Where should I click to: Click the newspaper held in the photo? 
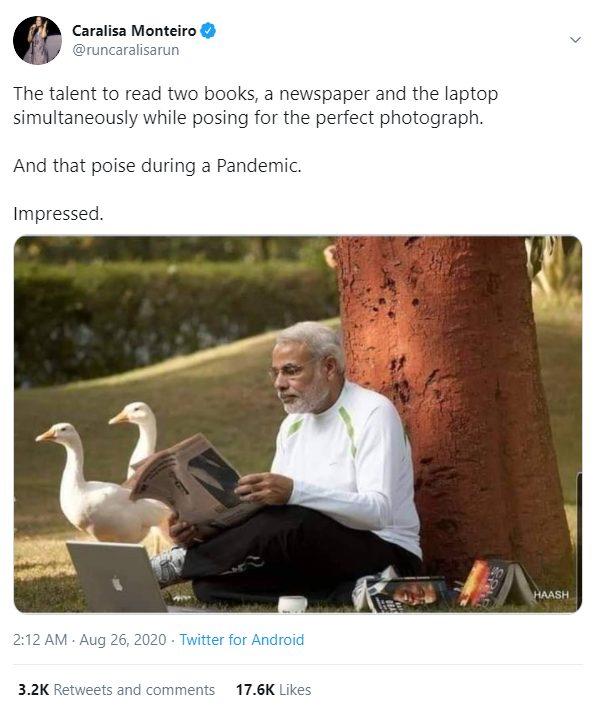(x=189, y=480)
